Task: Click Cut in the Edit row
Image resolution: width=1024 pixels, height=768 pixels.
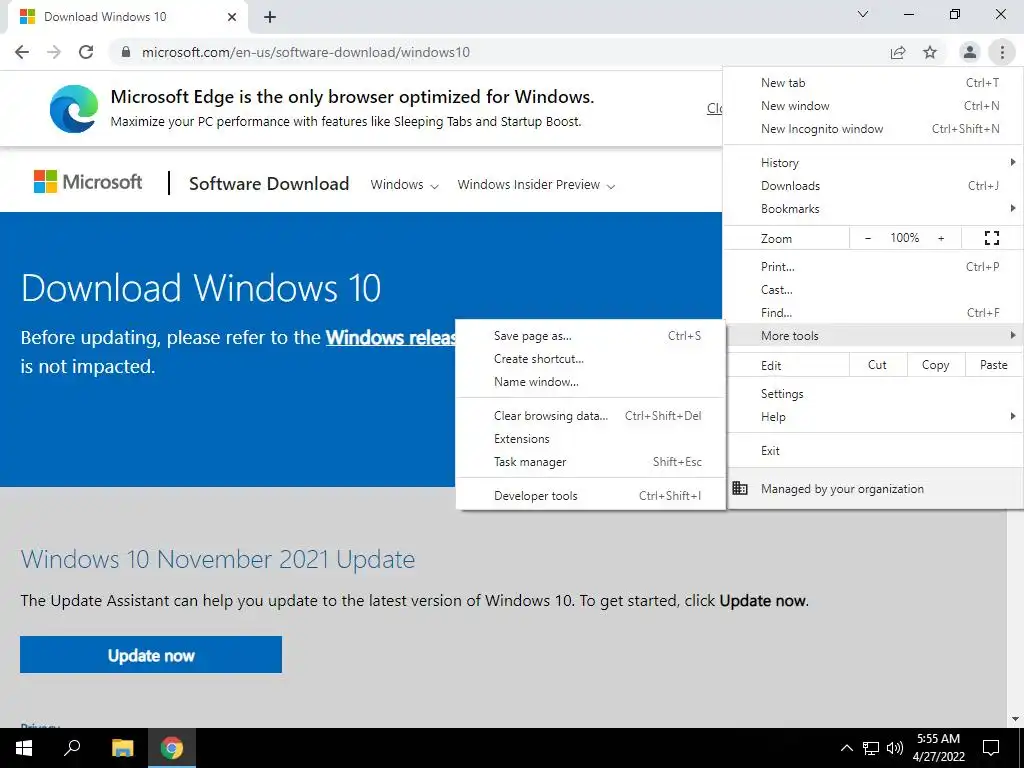Action: 878,365
